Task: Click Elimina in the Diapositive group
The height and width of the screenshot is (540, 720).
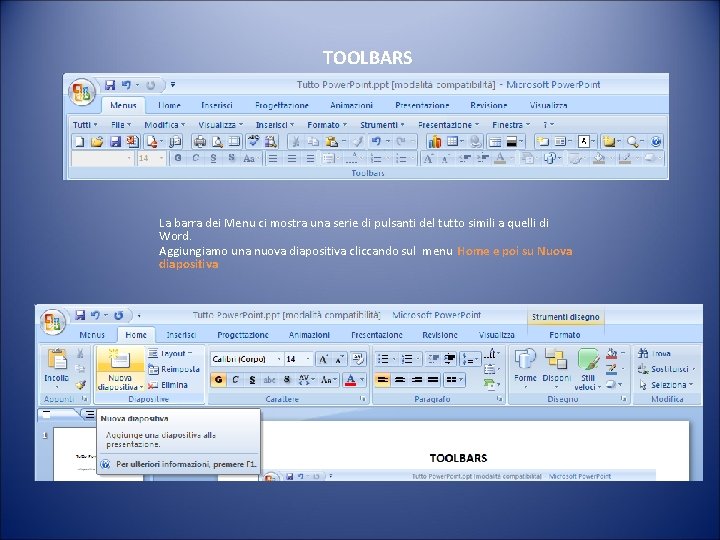Action: coord(168,385)
